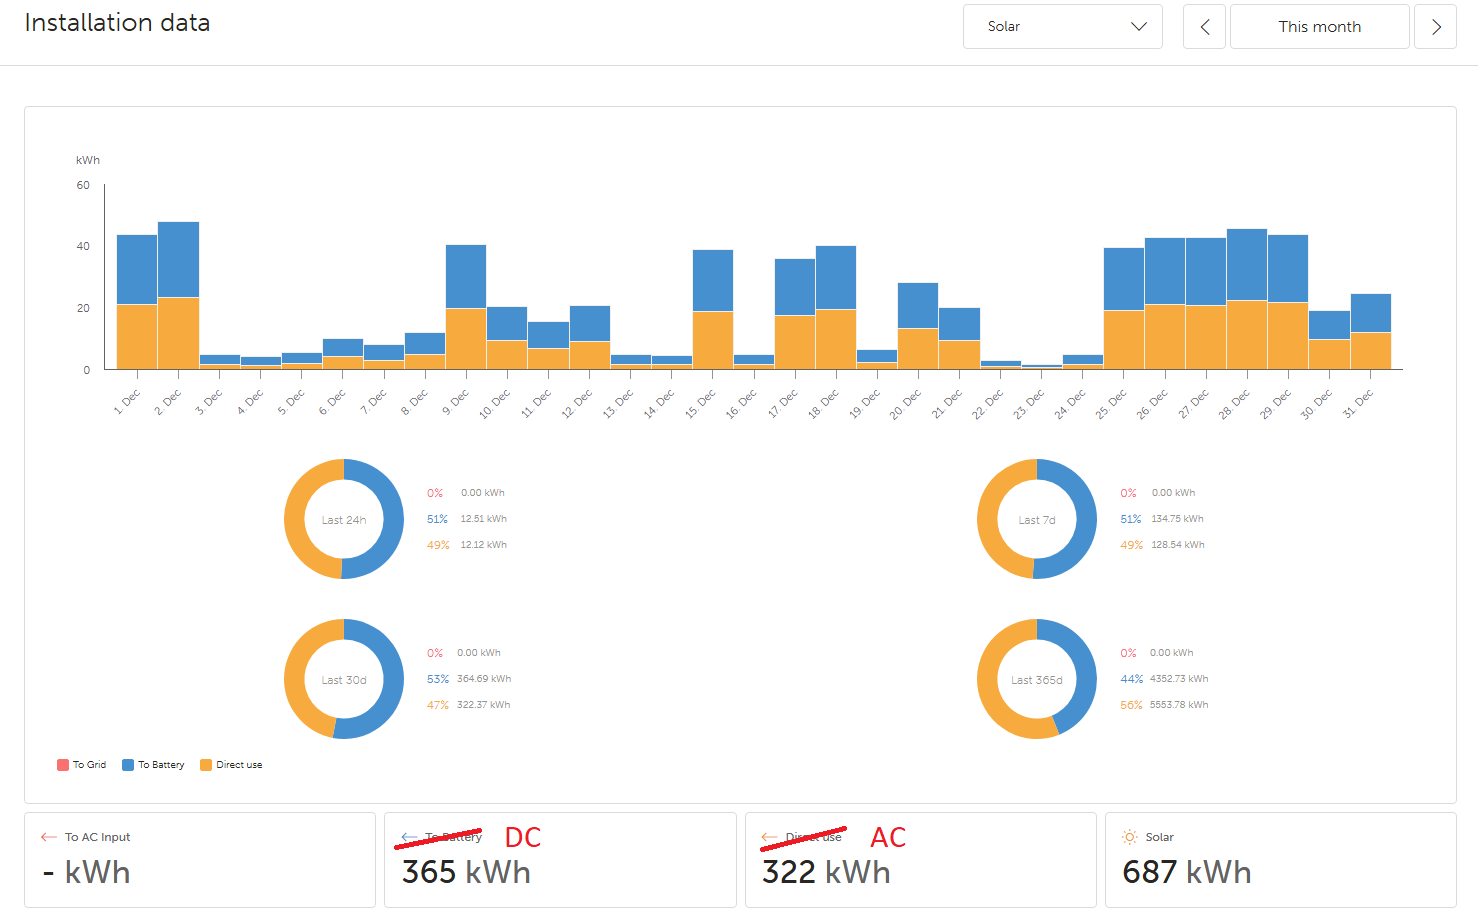Click the Last 7d donut chart
This screenshot has width=1478, height=922.
[1037, 519]
